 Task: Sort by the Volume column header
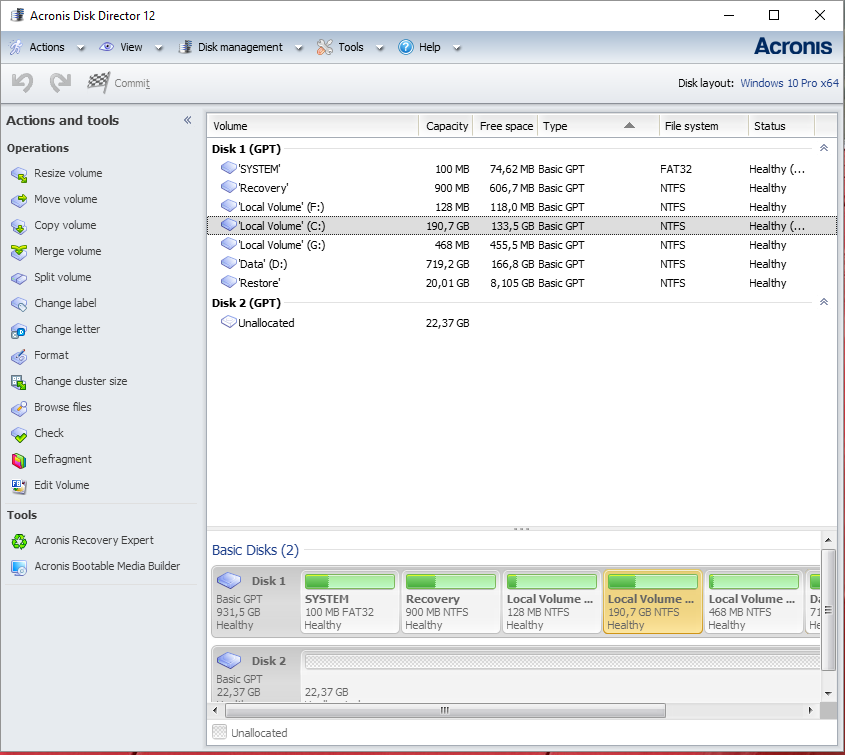tap(313, 126)
